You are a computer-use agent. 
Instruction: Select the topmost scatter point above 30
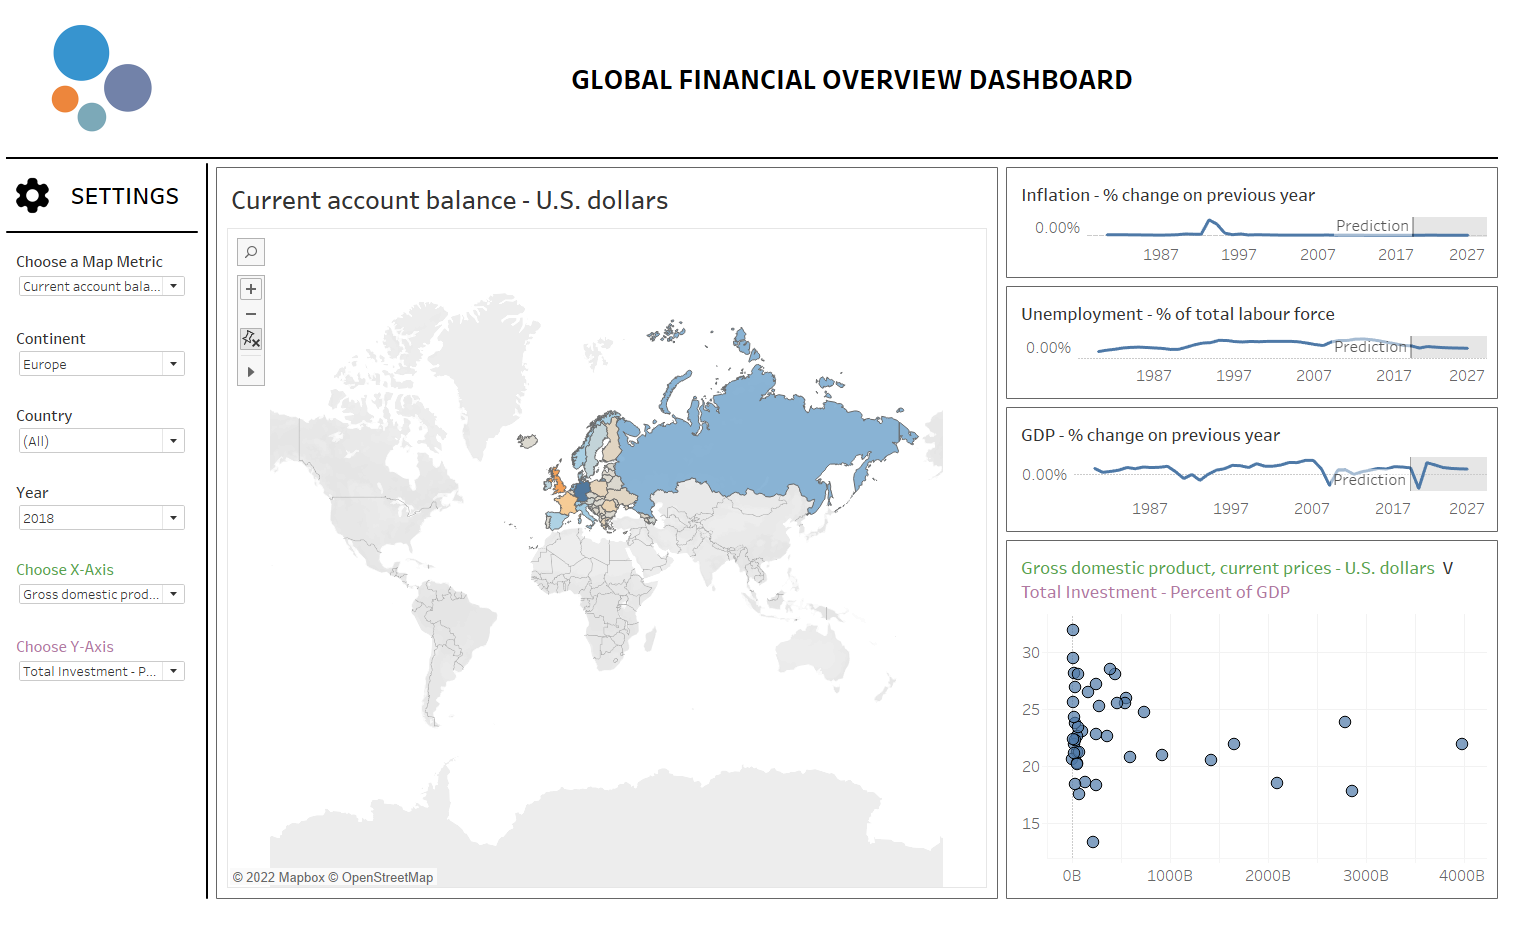pos(1073,630)
